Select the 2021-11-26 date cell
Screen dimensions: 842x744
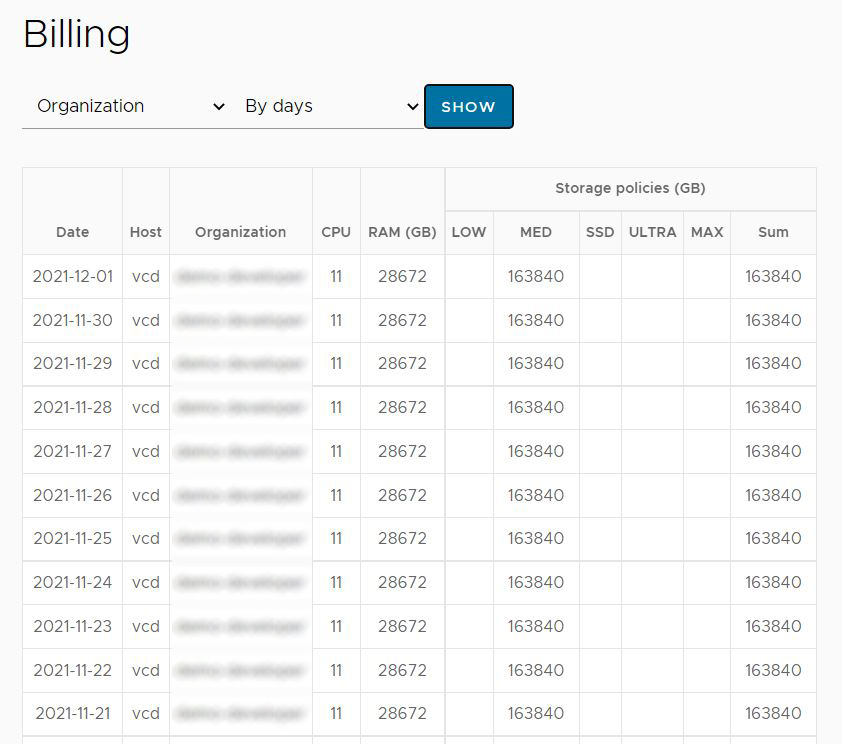[x=72, y=495]
